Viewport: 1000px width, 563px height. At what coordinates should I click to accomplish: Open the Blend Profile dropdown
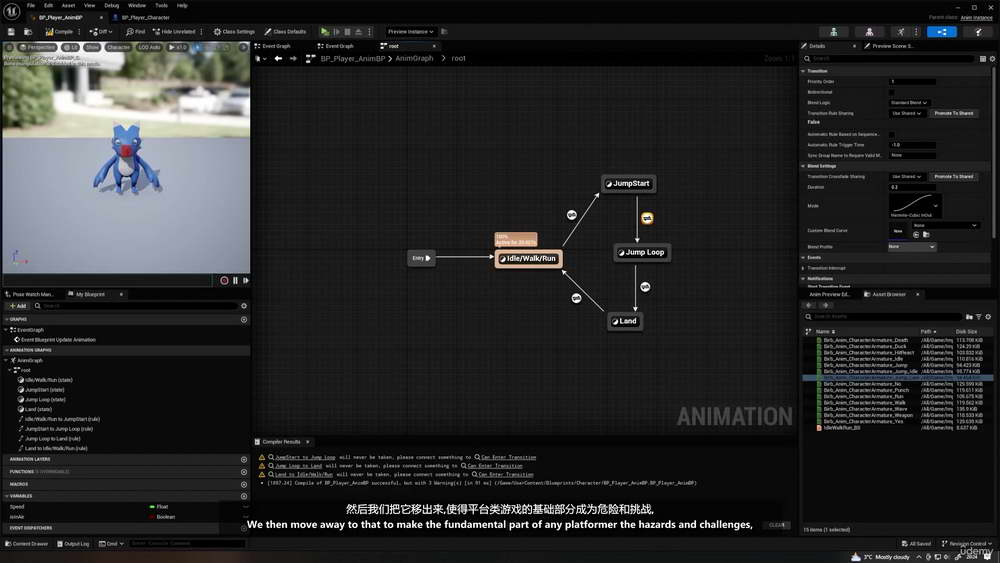point(911,247)
